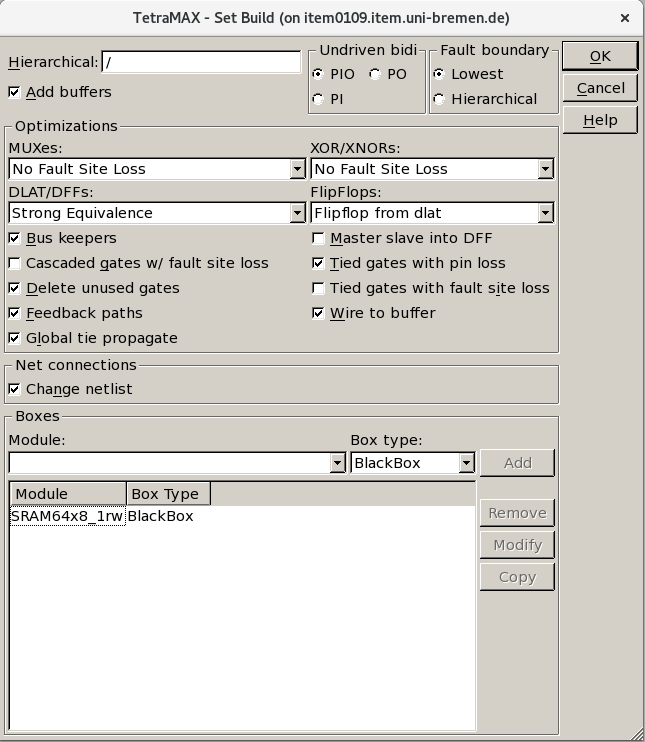Viewport: 645px width, 742px height.
Task: Open Help for Set Build
Action: coord(600,120)
